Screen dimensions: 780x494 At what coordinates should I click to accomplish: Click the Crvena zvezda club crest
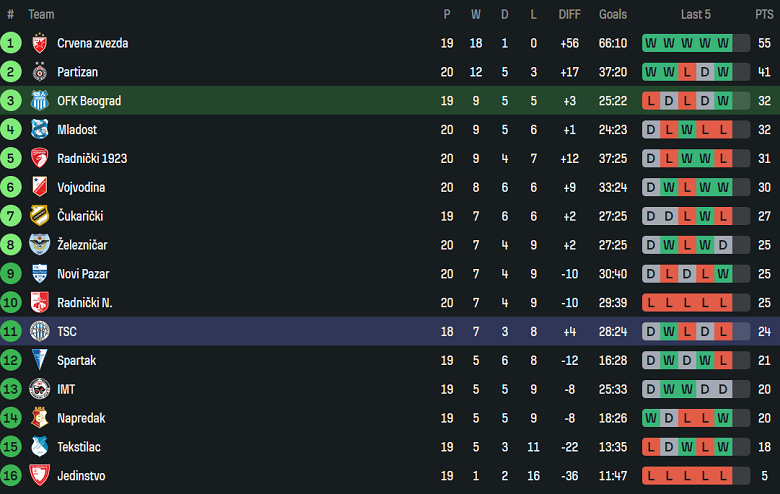point(40,43)
